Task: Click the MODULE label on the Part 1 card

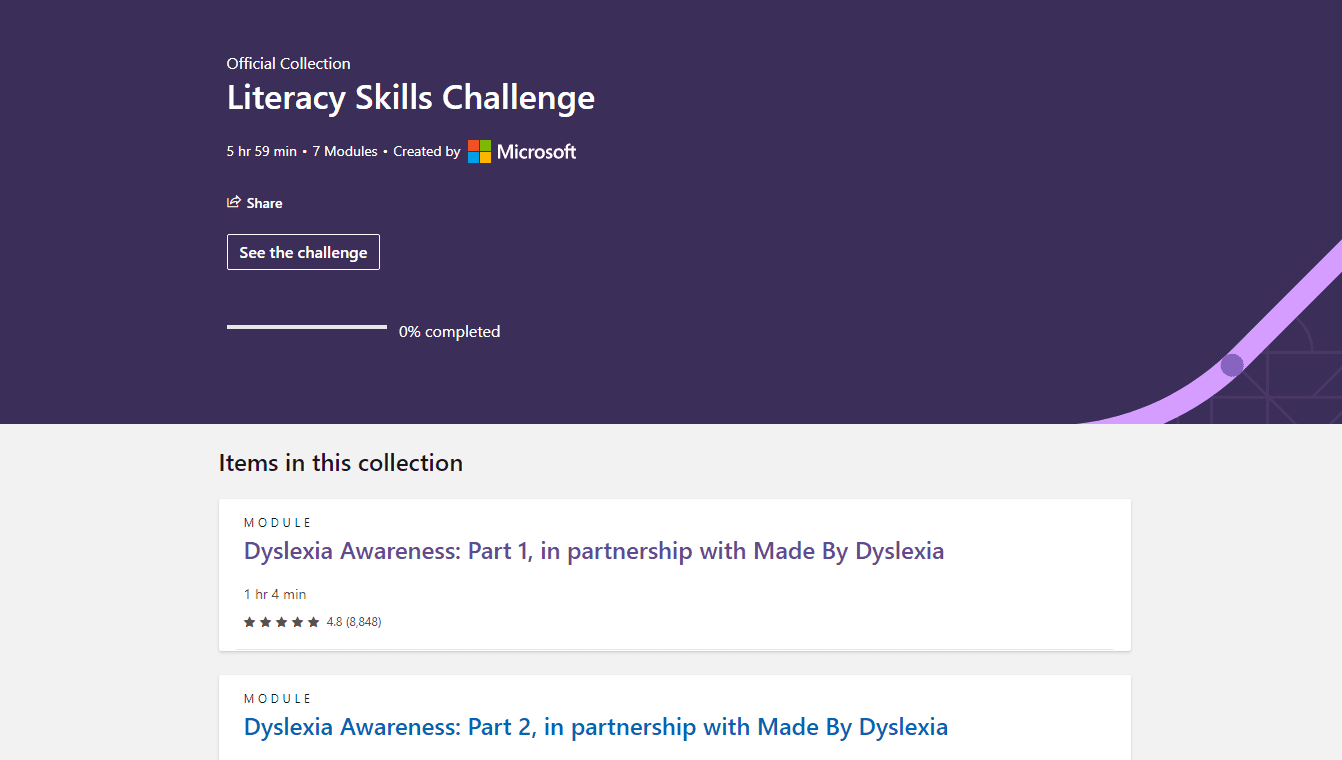Action: coord(278,523)
